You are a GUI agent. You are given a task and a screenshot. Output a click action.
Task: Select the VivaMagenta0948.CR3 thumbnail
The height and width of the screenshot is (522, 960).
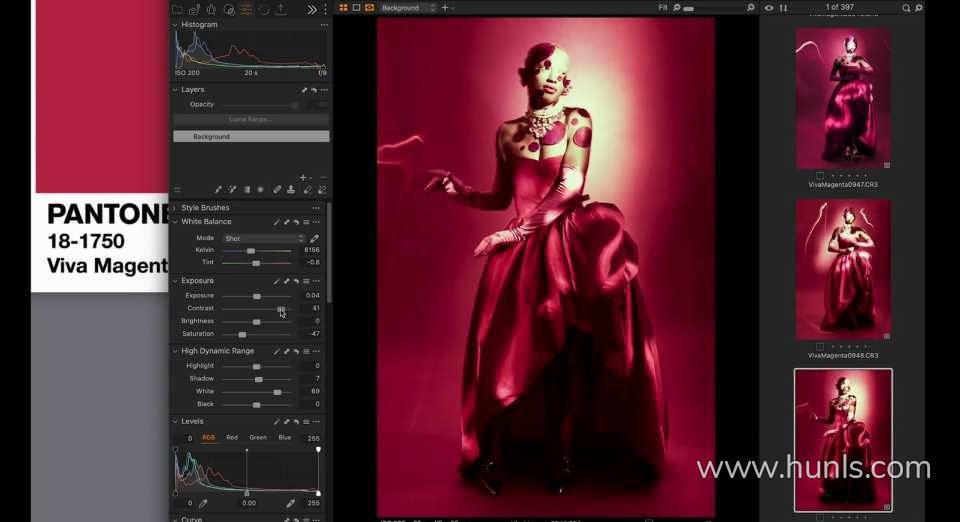[x=843, y=270]
